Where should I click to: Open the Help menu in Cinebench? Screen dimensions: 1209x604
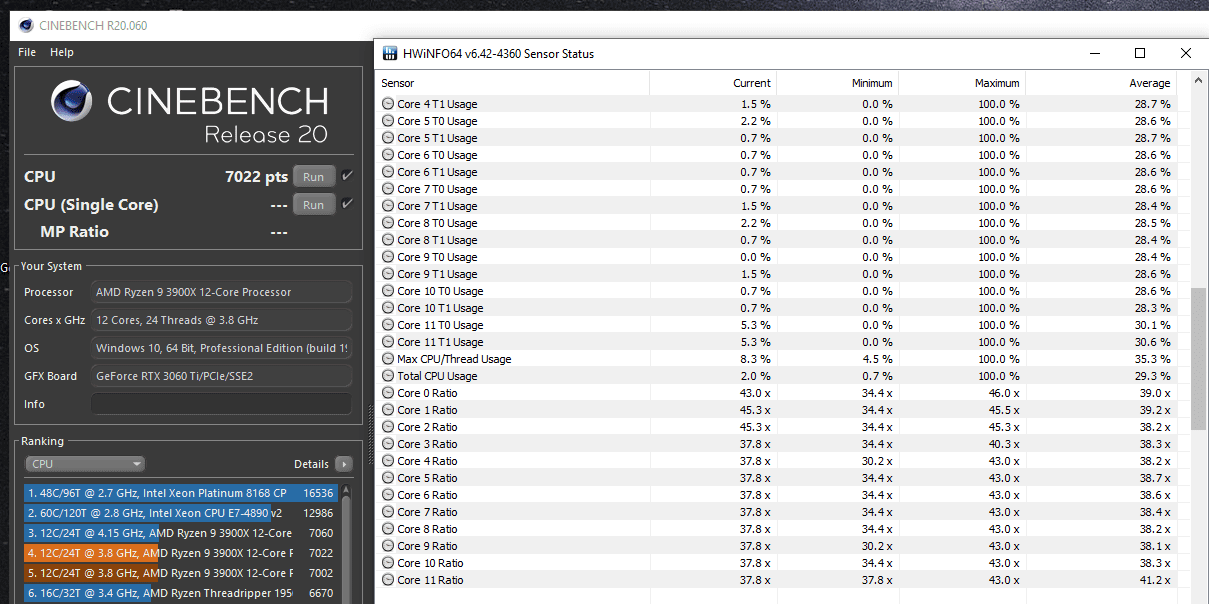click(62, 52)
